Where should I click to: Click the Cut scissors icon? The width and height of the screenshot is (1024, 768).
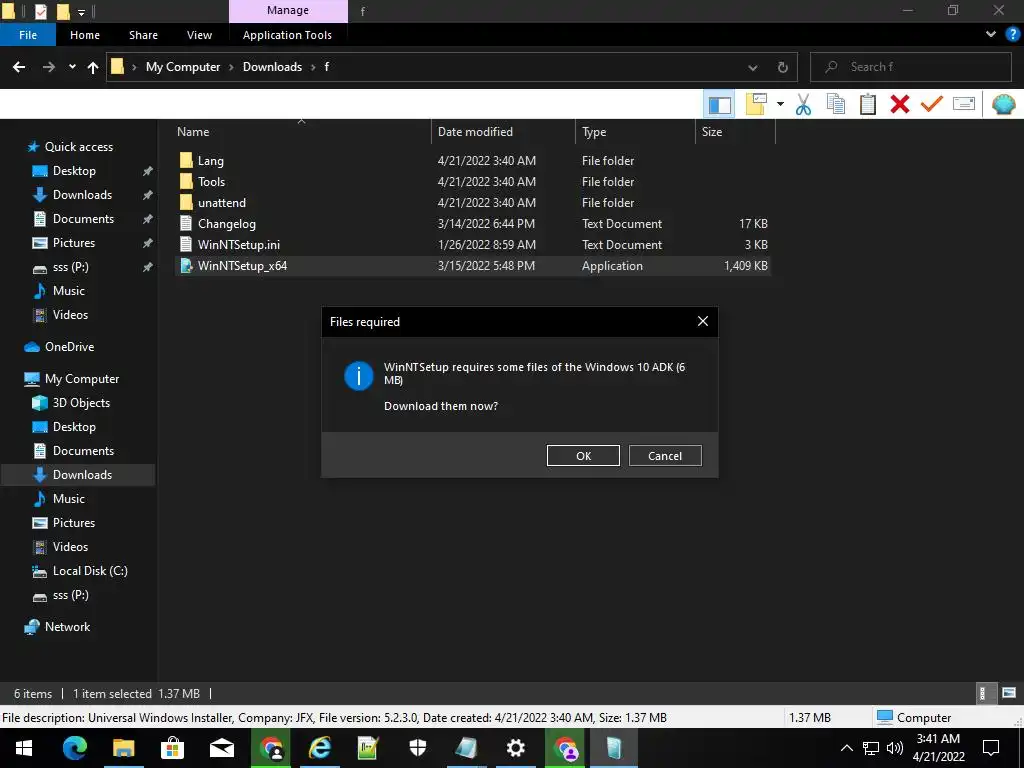coord(803,104)
